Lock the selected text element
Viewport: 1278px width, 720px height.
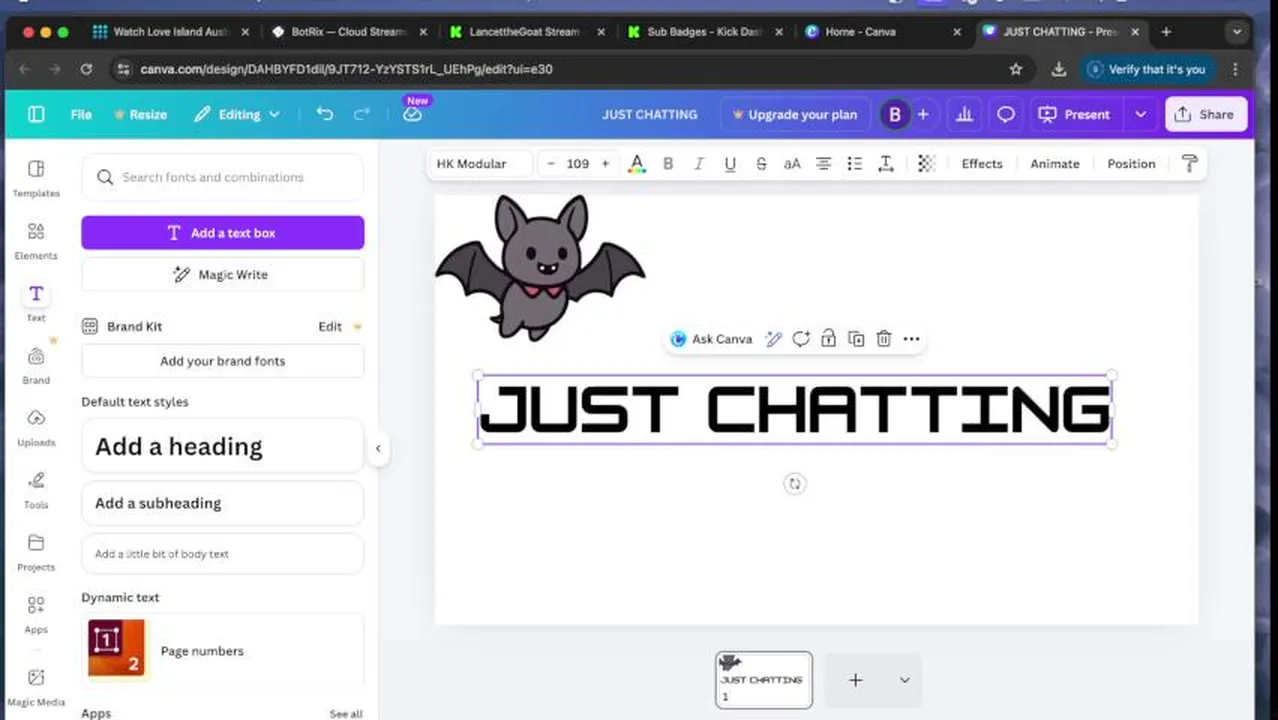[x=828, y=339]
